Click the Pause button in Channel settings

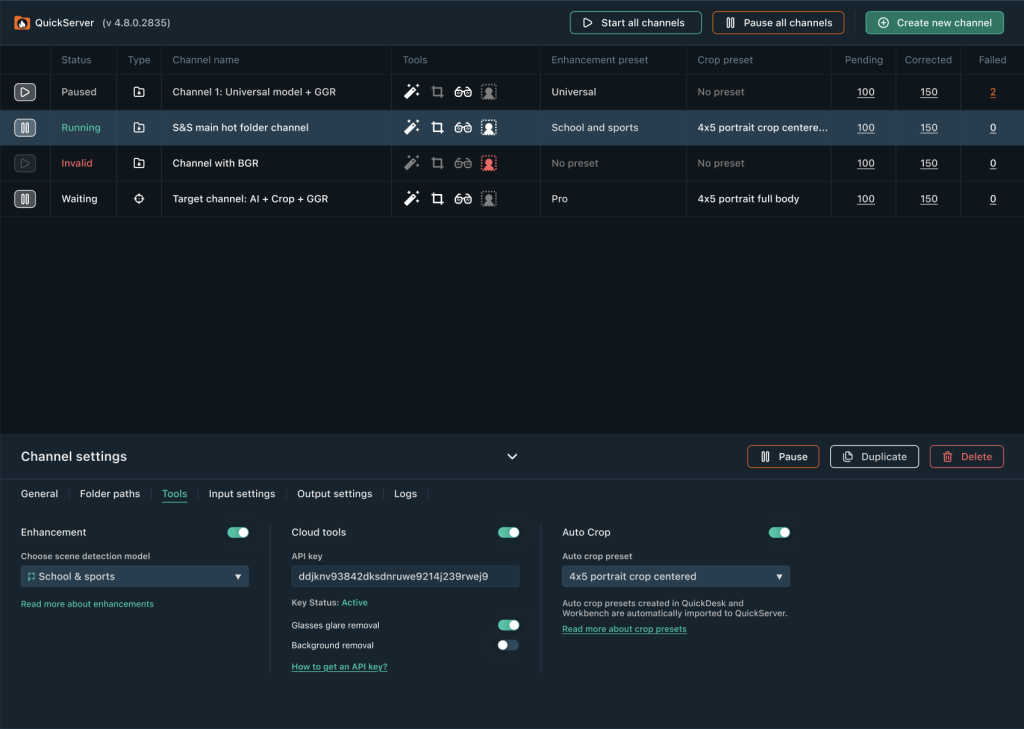(783, 457)
